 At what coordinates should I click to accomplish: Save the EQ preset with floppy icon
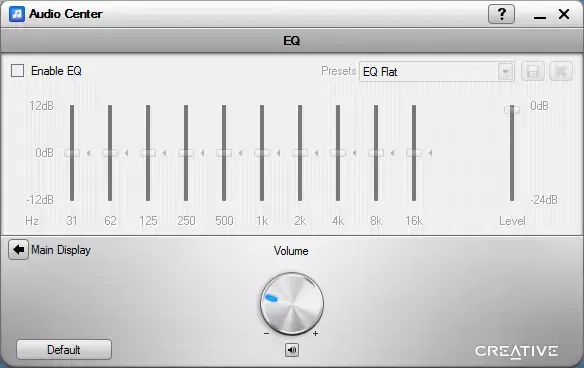coord(533,71)
